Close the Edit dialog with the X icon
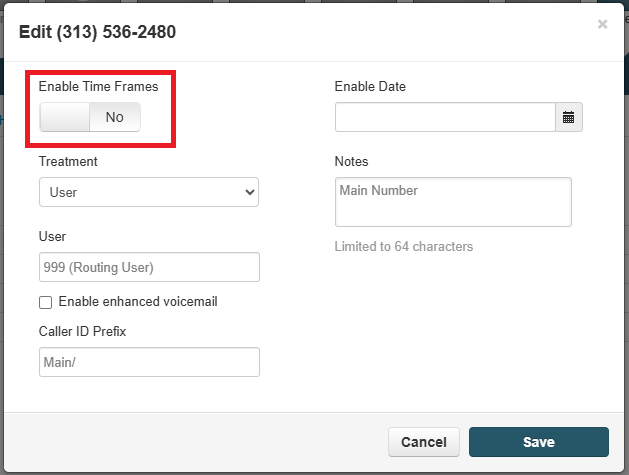This screenshot has height=475, width=629. pyautogui.click(x=602, y=24)
